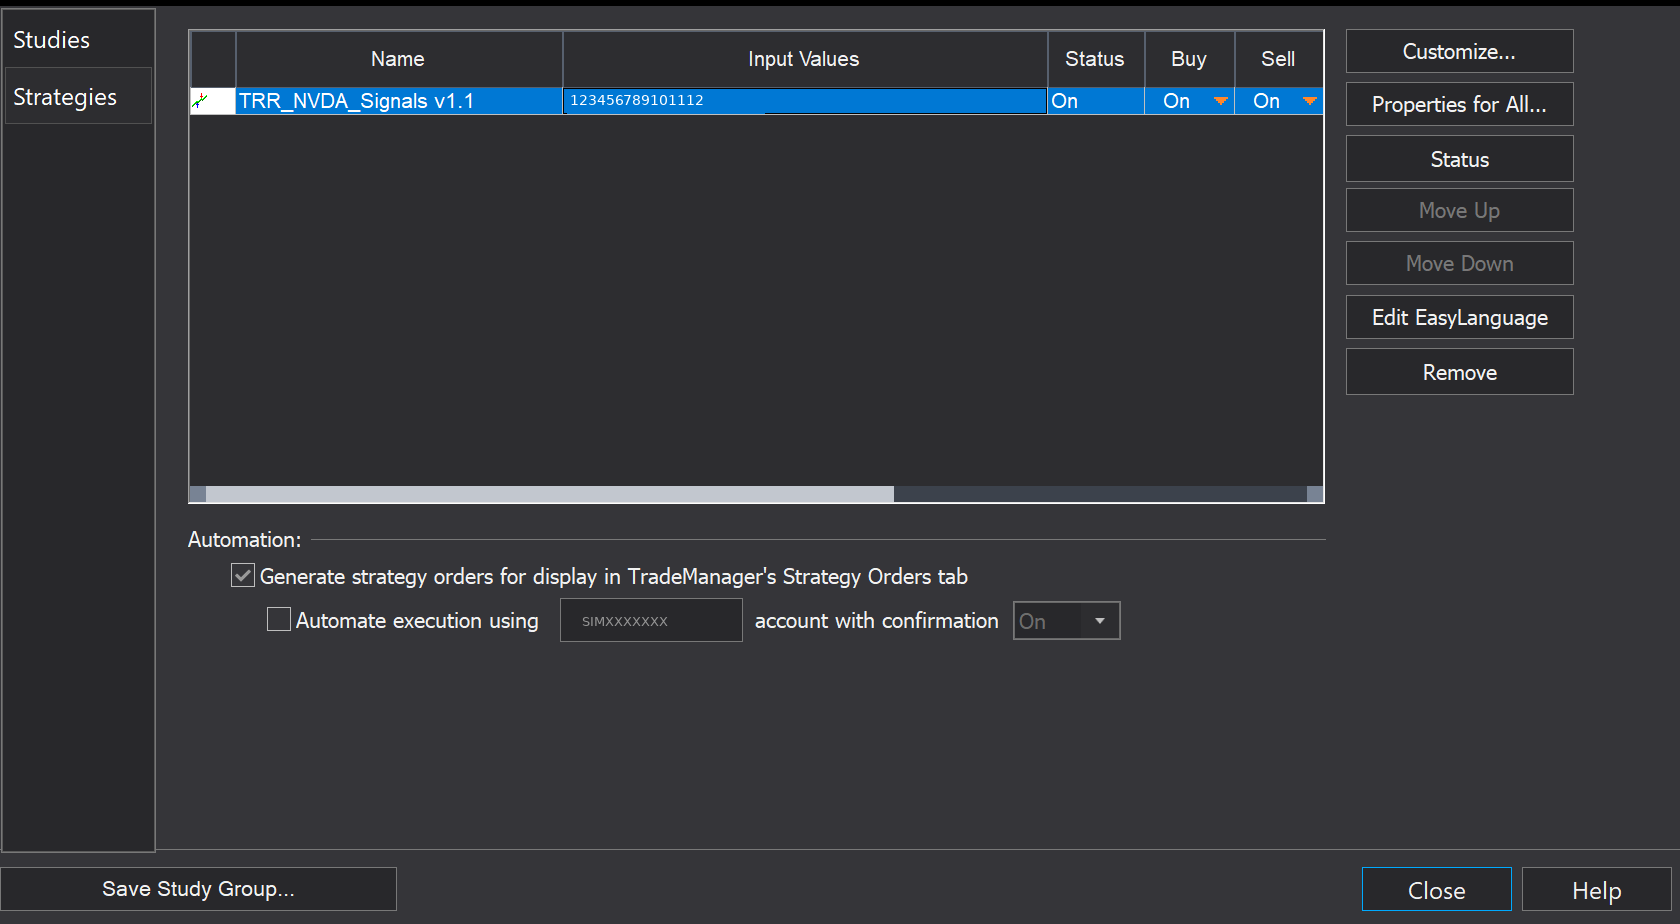This screenshot has width=1680, height=924.
Task: Switch to the Strategies tab
Action: point(78,96)
